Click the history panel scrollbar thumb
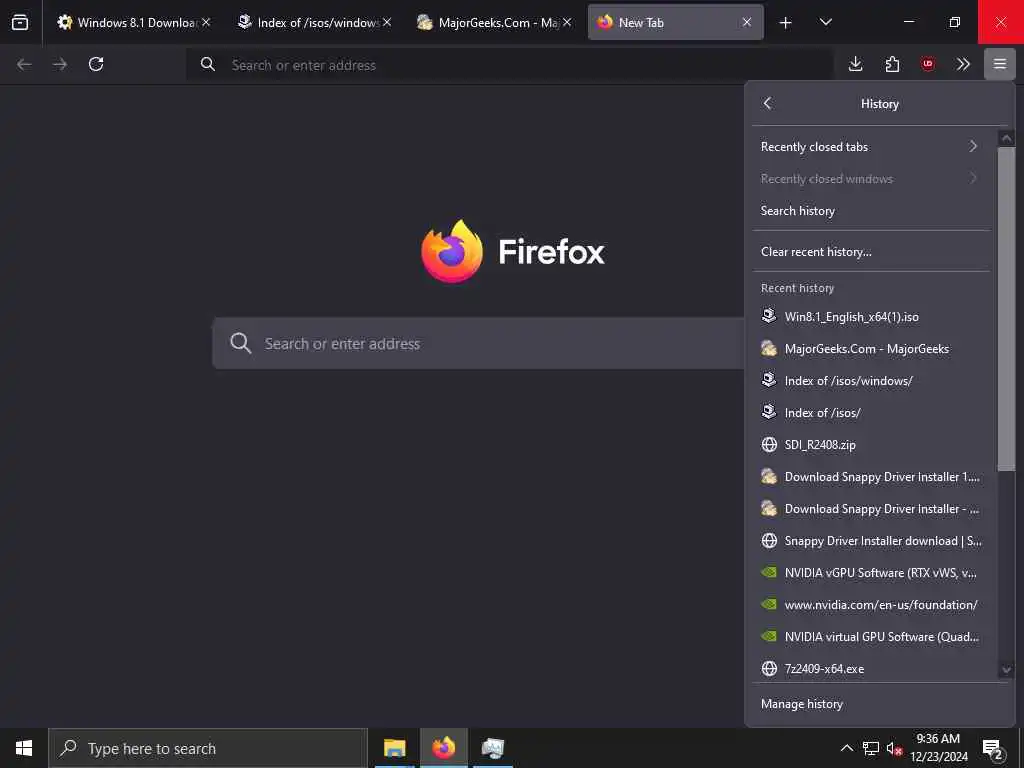This screenshot has width=1024, height=768. point(1006,308)
